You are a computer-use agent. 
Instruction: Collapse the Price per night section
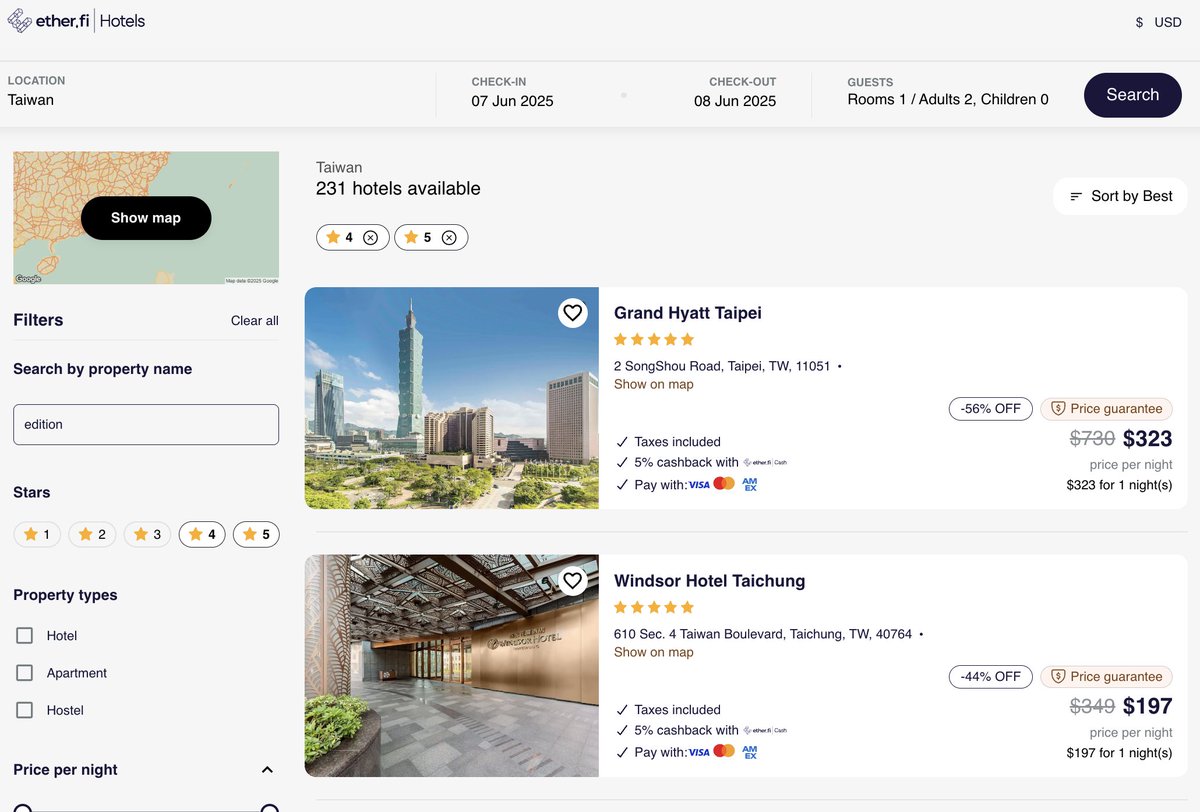point(267,770)
